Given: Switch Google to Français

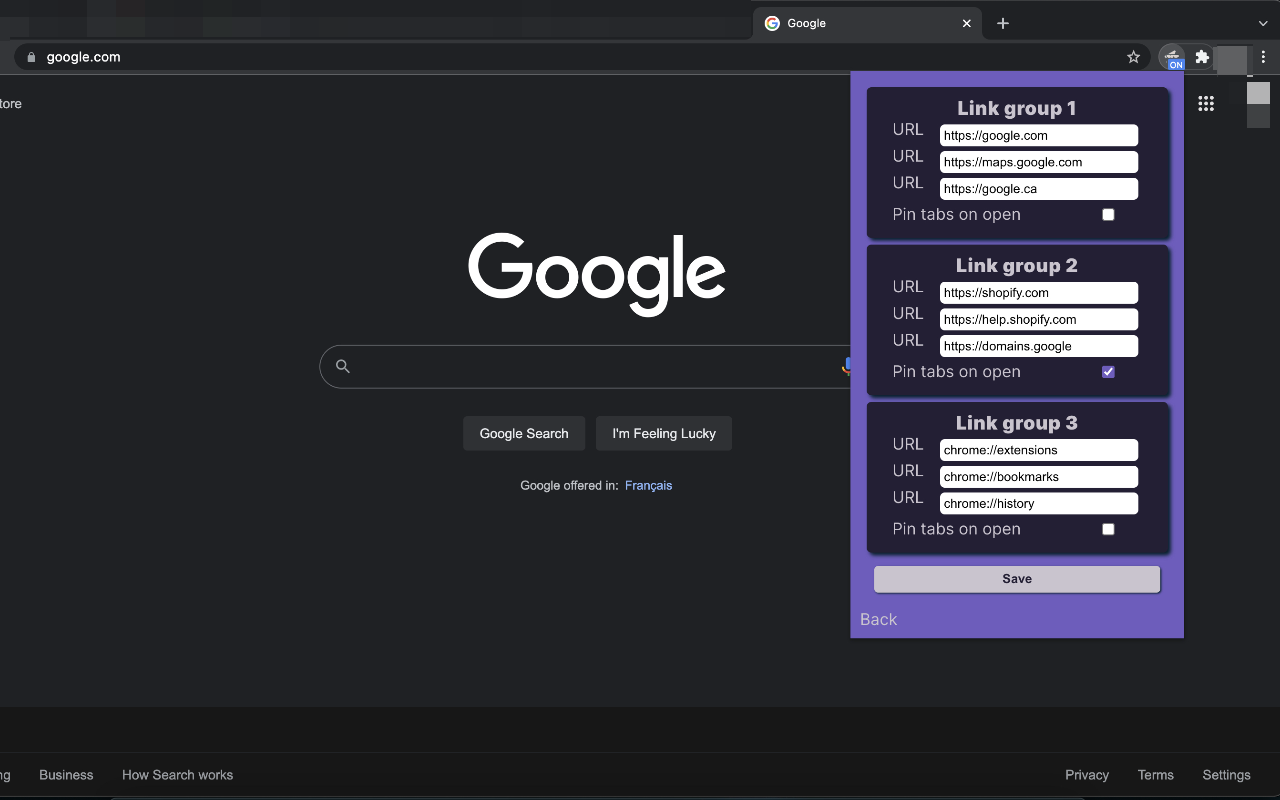Looking at the screenshot, I should coord(648,485).
